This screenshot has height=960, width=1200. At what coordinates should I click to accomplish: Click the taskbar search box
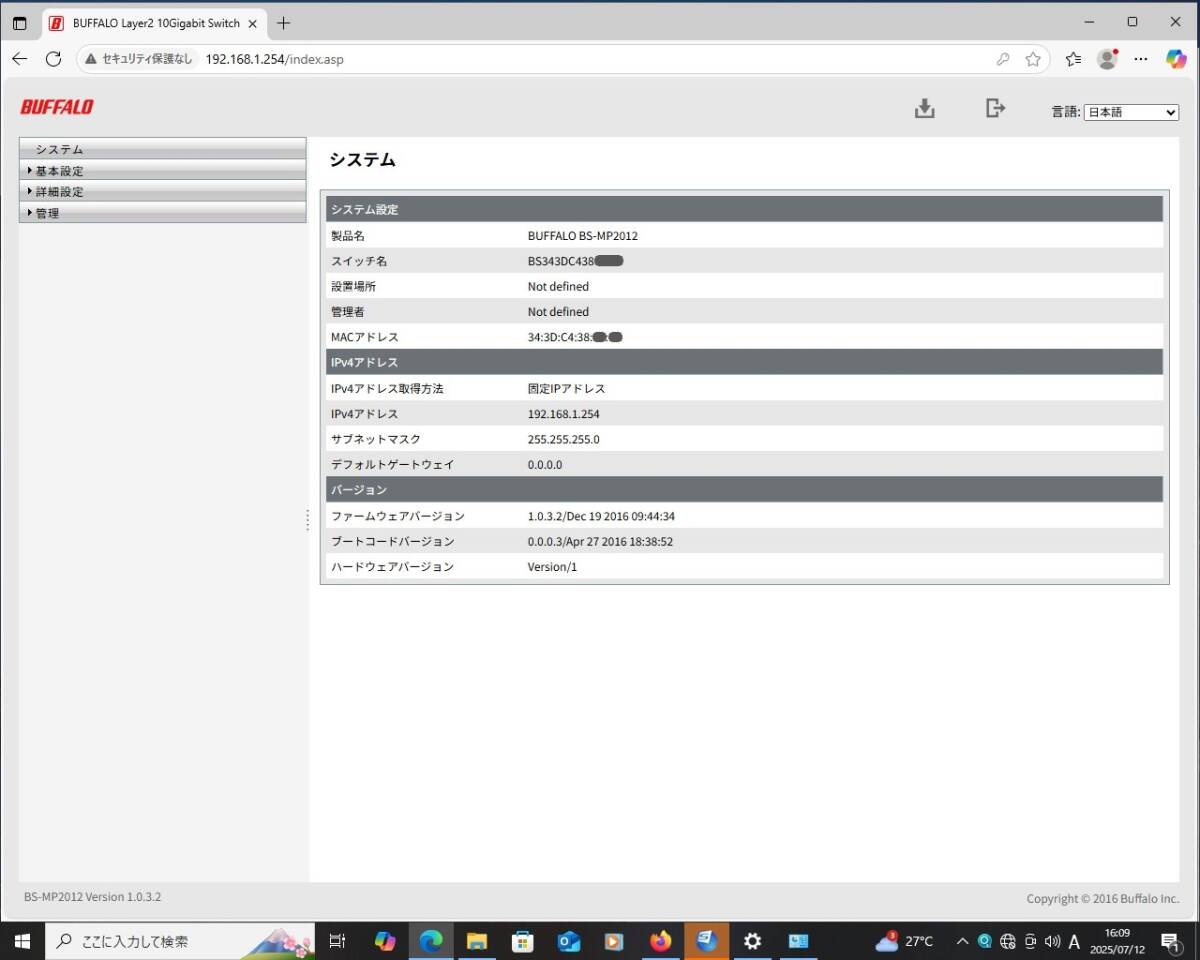180,941
